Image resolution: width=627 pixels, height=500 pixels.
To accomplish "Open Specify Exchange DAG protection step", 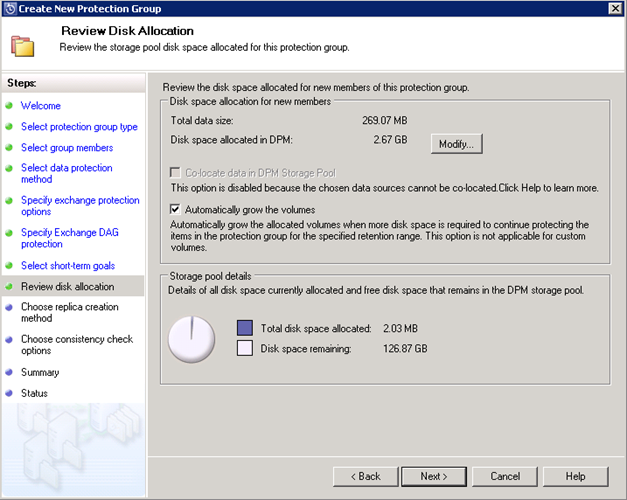I will click(x=70, y=238).
